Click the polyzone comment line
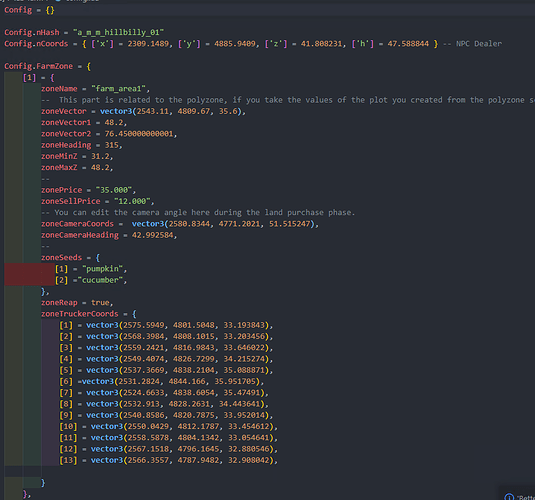The height and width of the screenshot is (500, 535). pyautogui.click(x=288, y=100)
